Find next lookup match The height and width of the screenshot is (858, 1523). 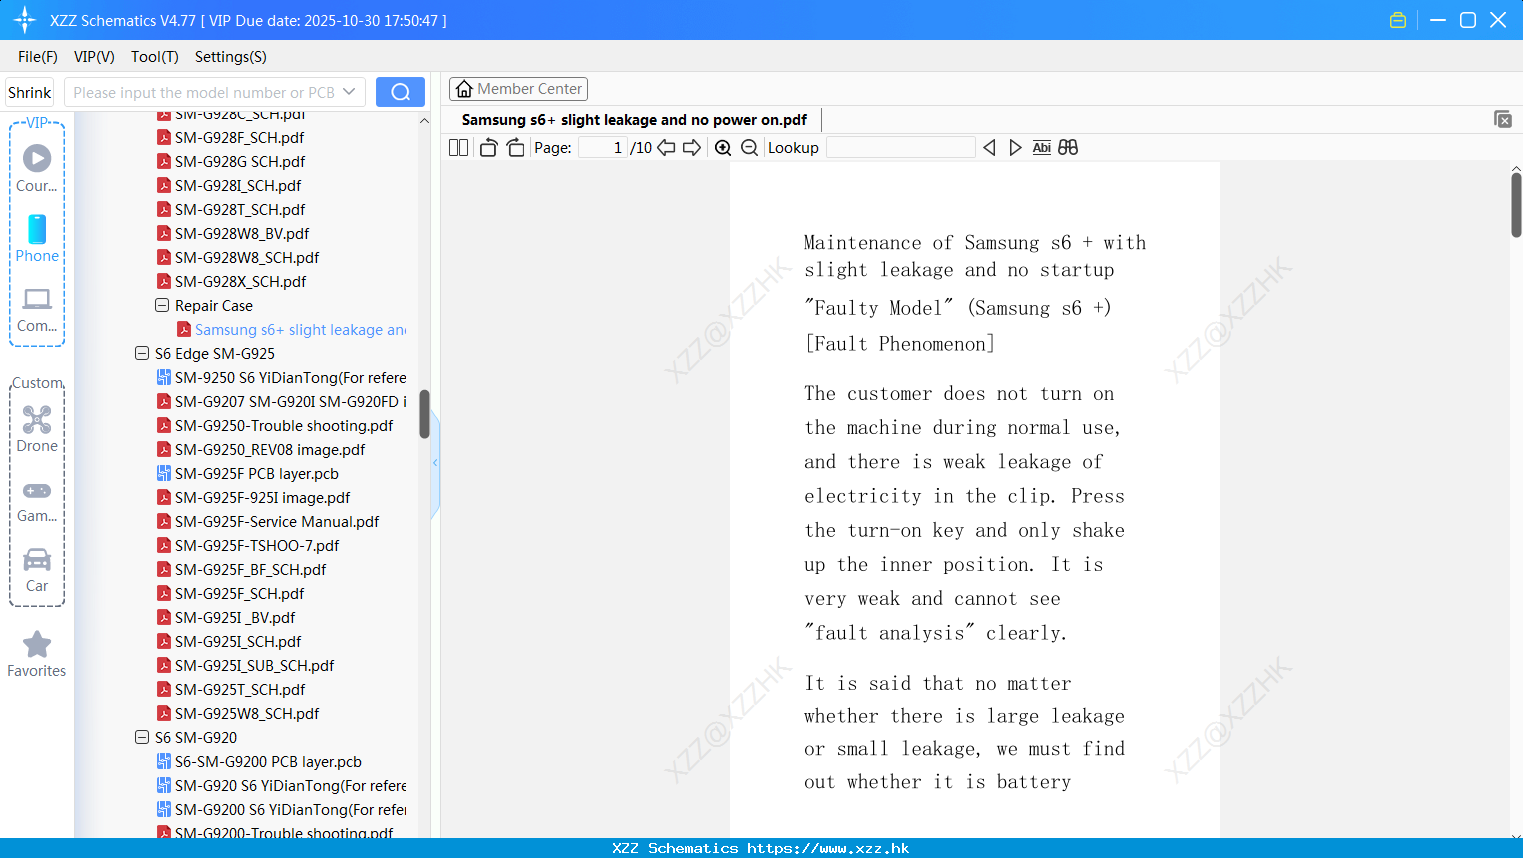[x=1015, y=148]
